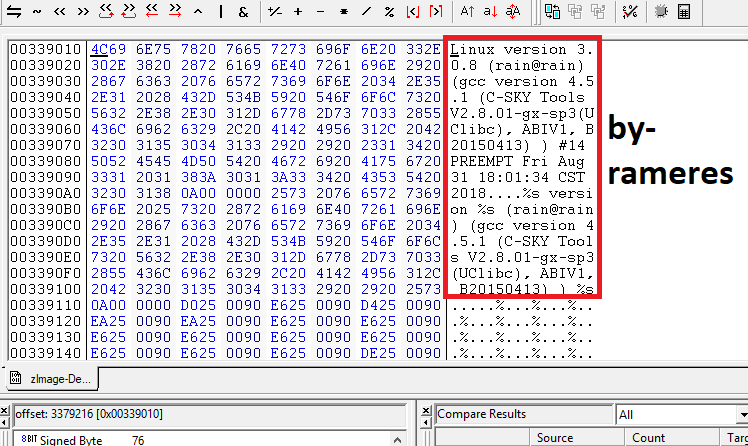
Task: Apply Shift Left (<<) operation
Action: (x=60, y=11)
